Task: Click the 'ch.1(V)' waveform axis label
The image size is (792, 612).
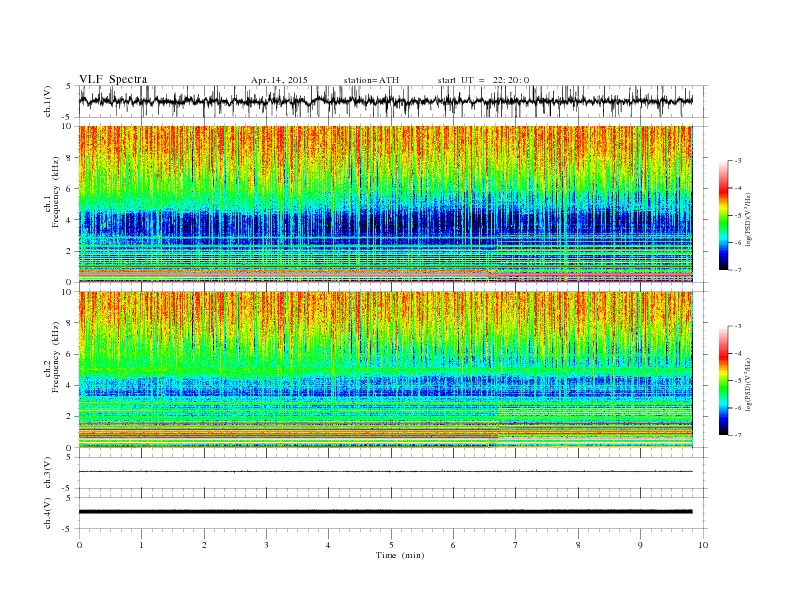Action: pyautogui.click(x=48, y=101)
